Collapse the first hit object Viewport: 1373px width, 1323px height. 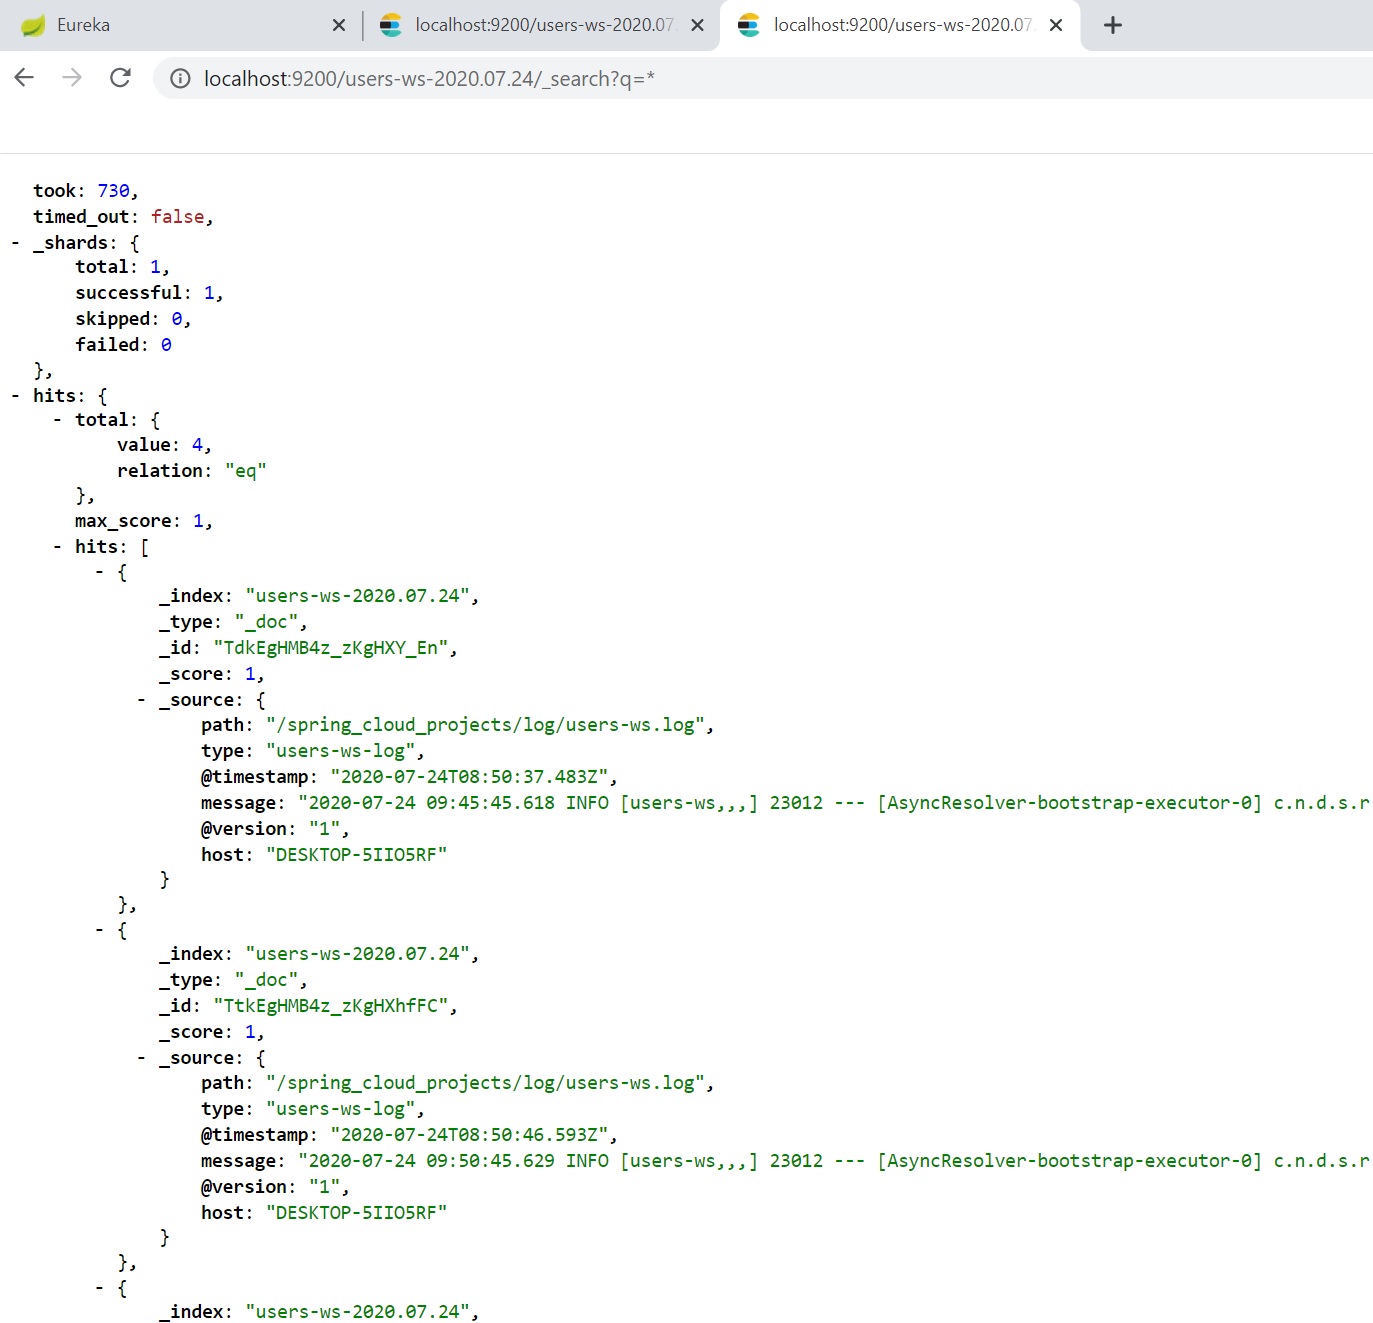coord(99,572)
